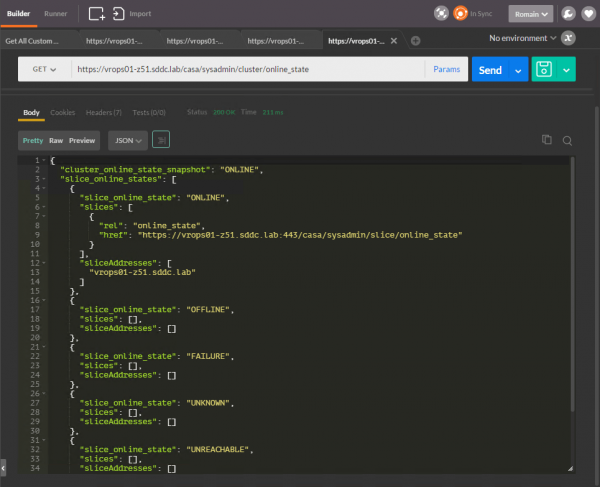Collapse fold arrow on line 12

[44, 263]
